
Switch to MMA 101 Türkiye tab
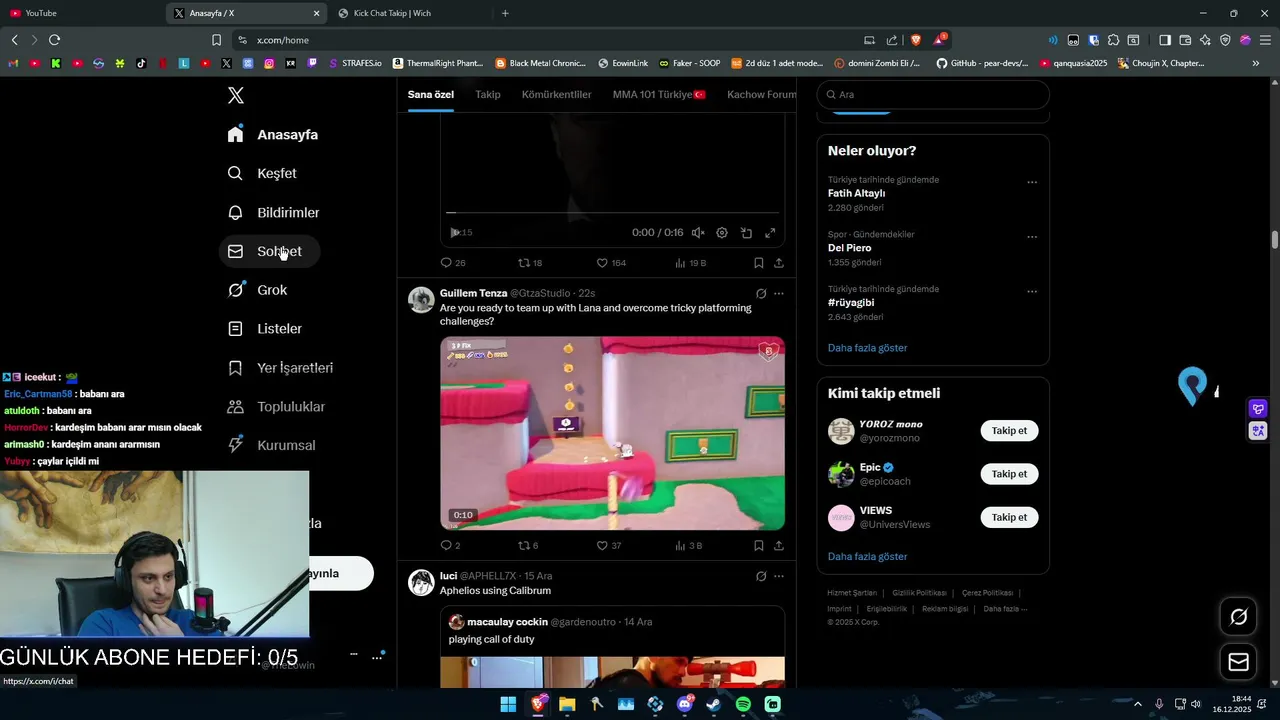(659, 95)
